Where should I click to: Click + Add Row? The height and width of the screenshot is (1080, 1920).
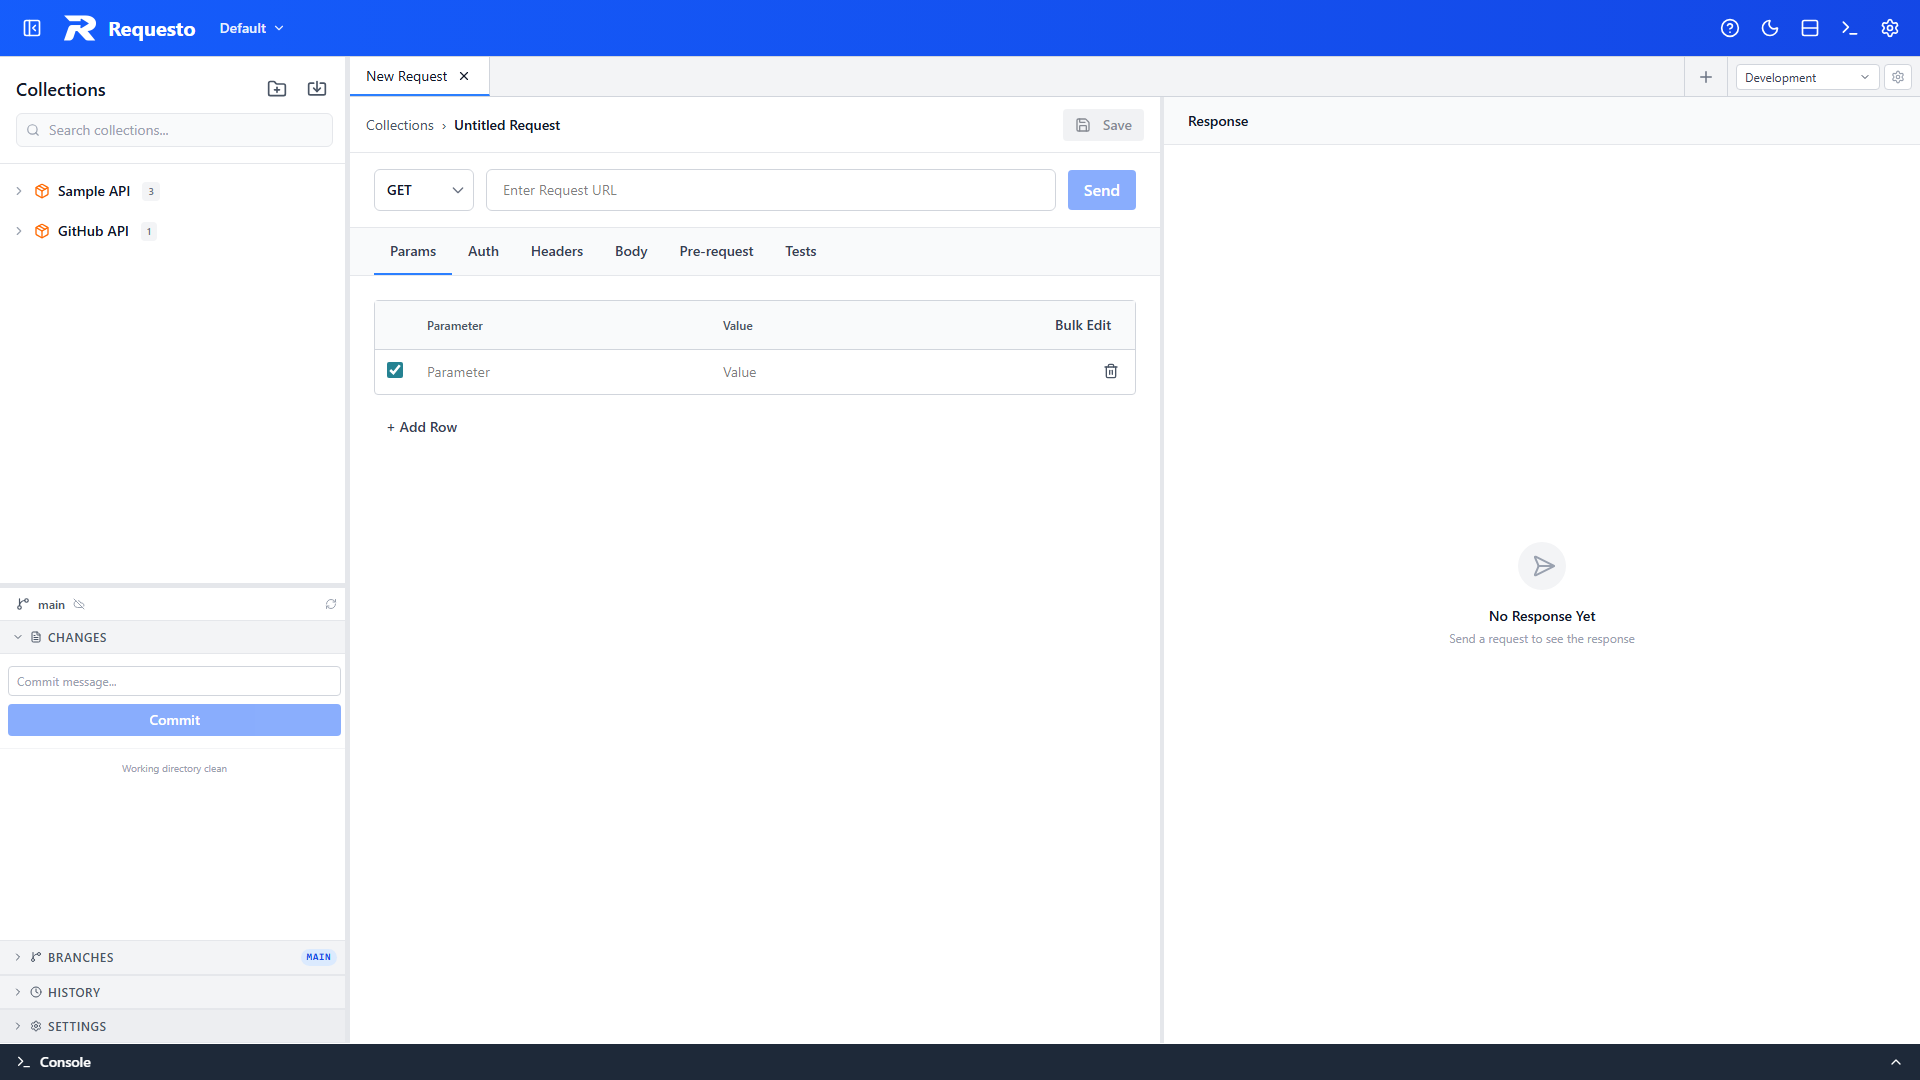click(x=422, y=427)
